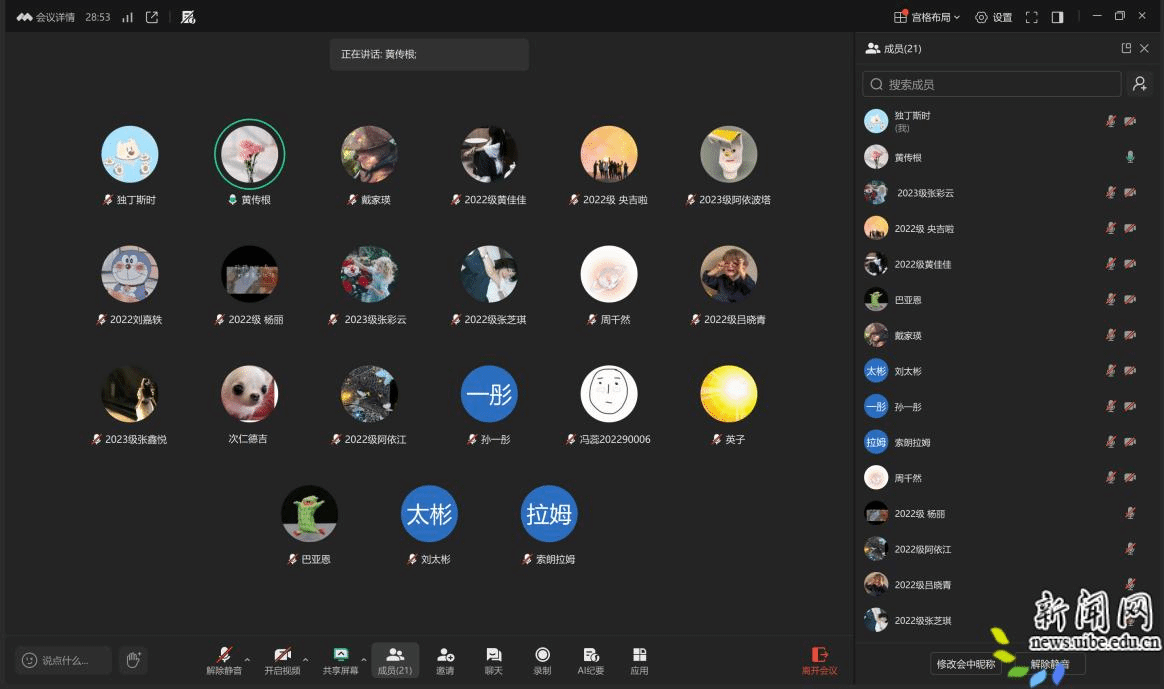Toggle 开启视频 camera button
The image size is (1164, 689).
[x=282, y=660]
